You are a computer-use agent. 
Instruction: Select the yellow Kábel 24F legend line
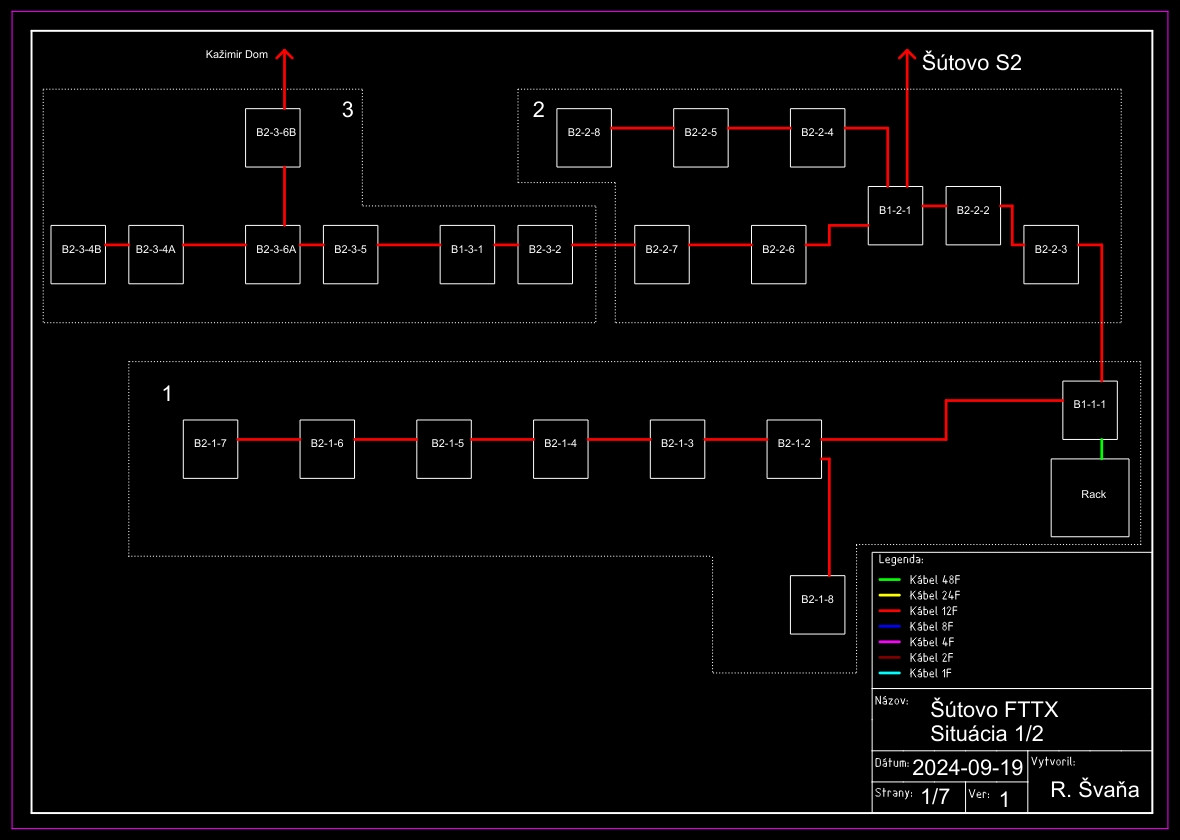tap(890, 596)
